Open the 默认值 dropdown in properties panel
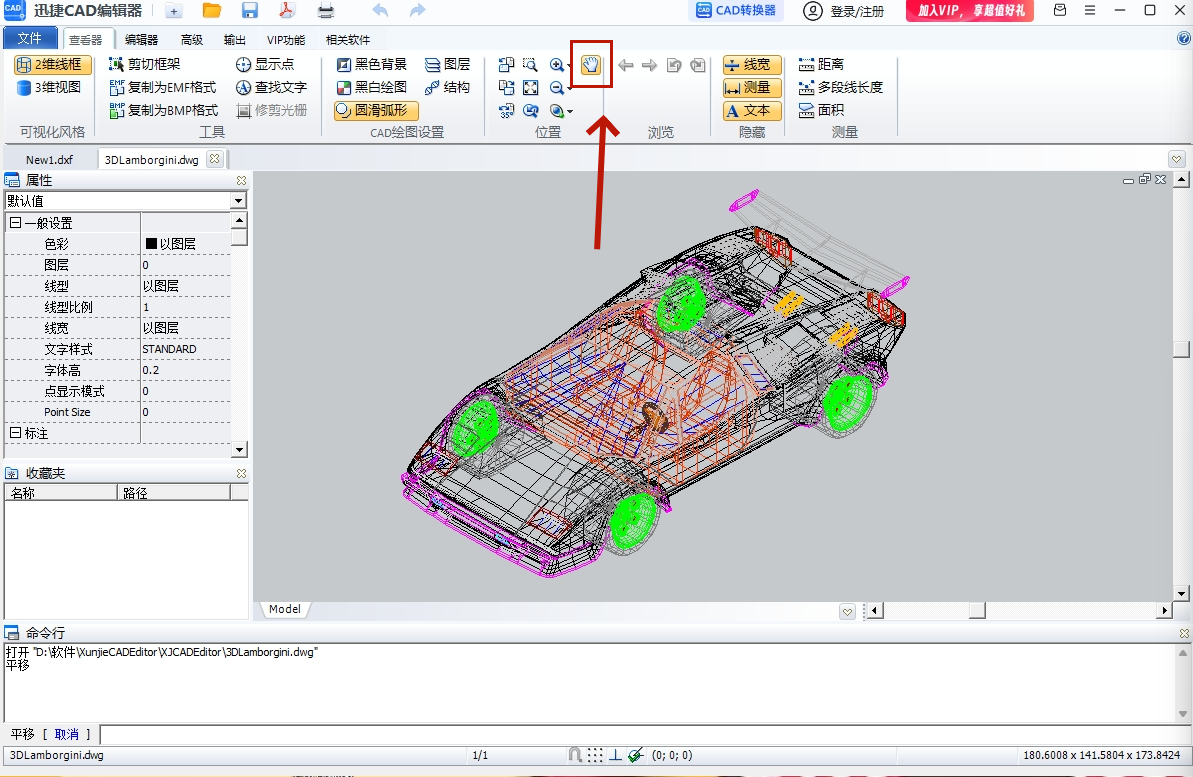This screenshot has height=777, width=1193. coord(239,201)
